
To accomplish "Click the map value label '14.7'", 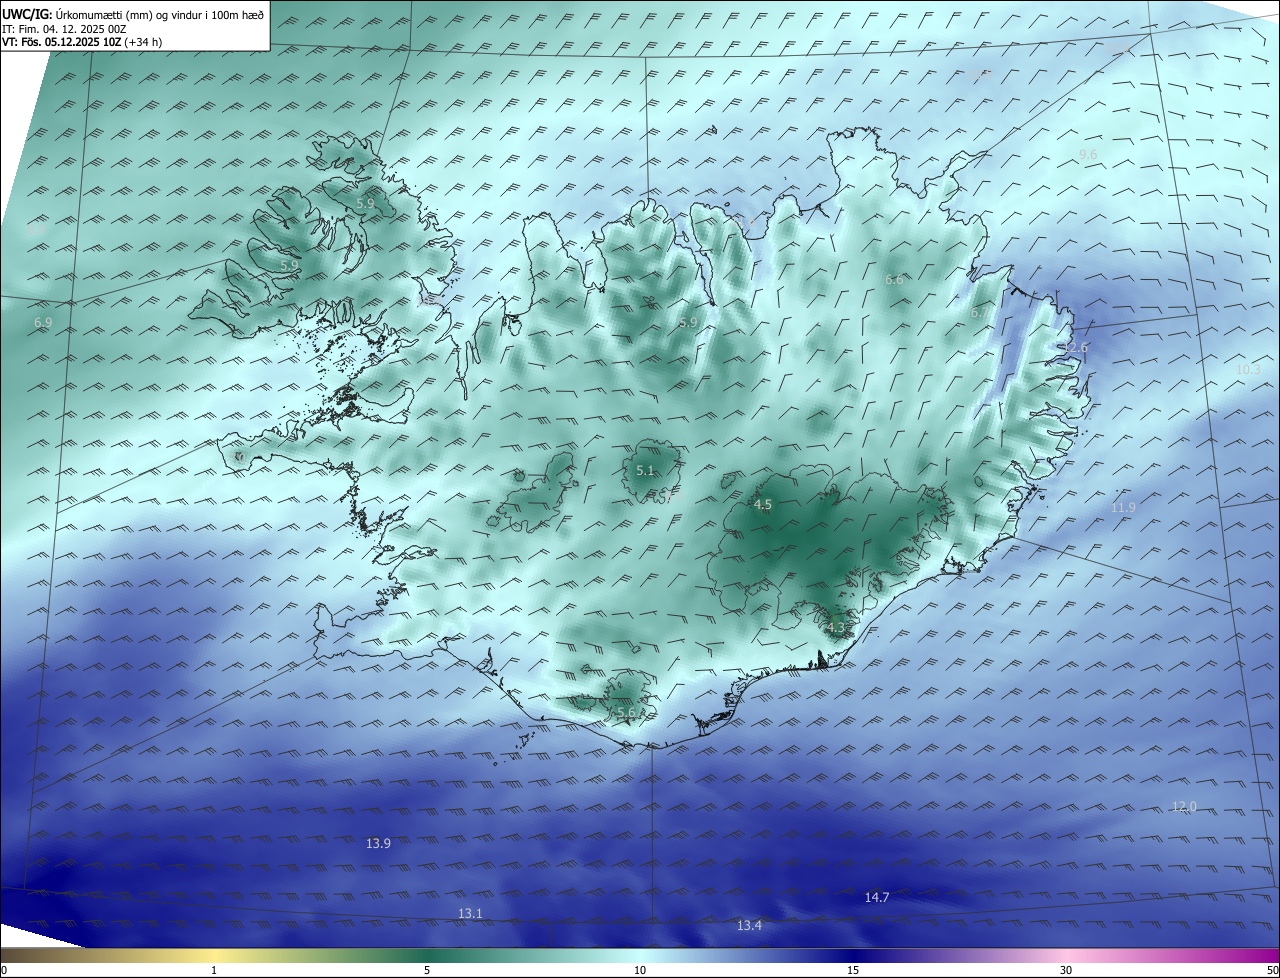I will pyautogui.click(x=877, y=898).
